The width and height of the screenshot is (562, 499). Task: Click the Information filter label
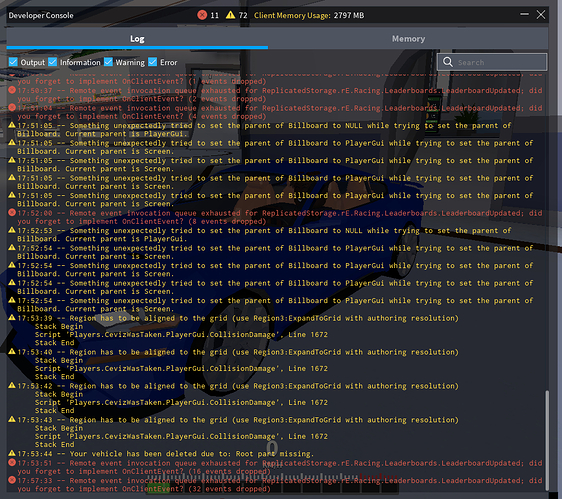coord(80,62)
